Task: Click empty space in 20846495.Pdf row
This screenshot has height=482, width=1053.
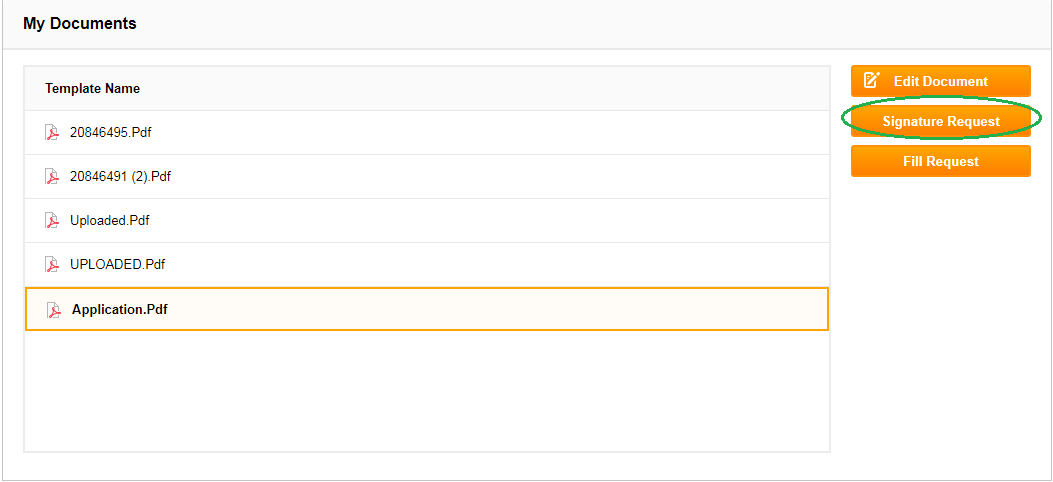Action: click(x=490, y=132)
